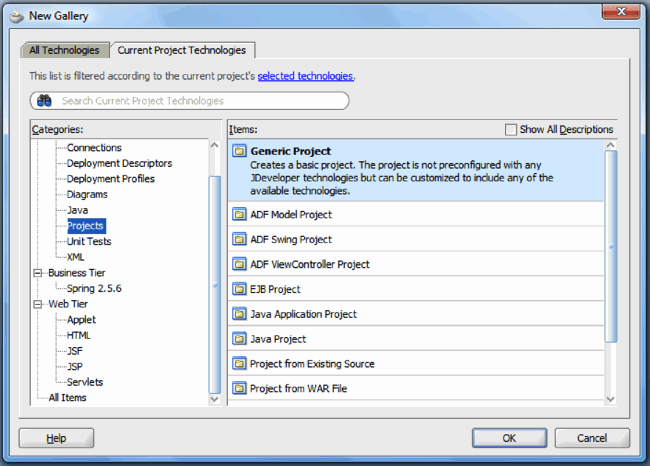The width and height of the screenshot is (650, 466).
Task: Select Business Tier label
Action: (x=77, y=273)
